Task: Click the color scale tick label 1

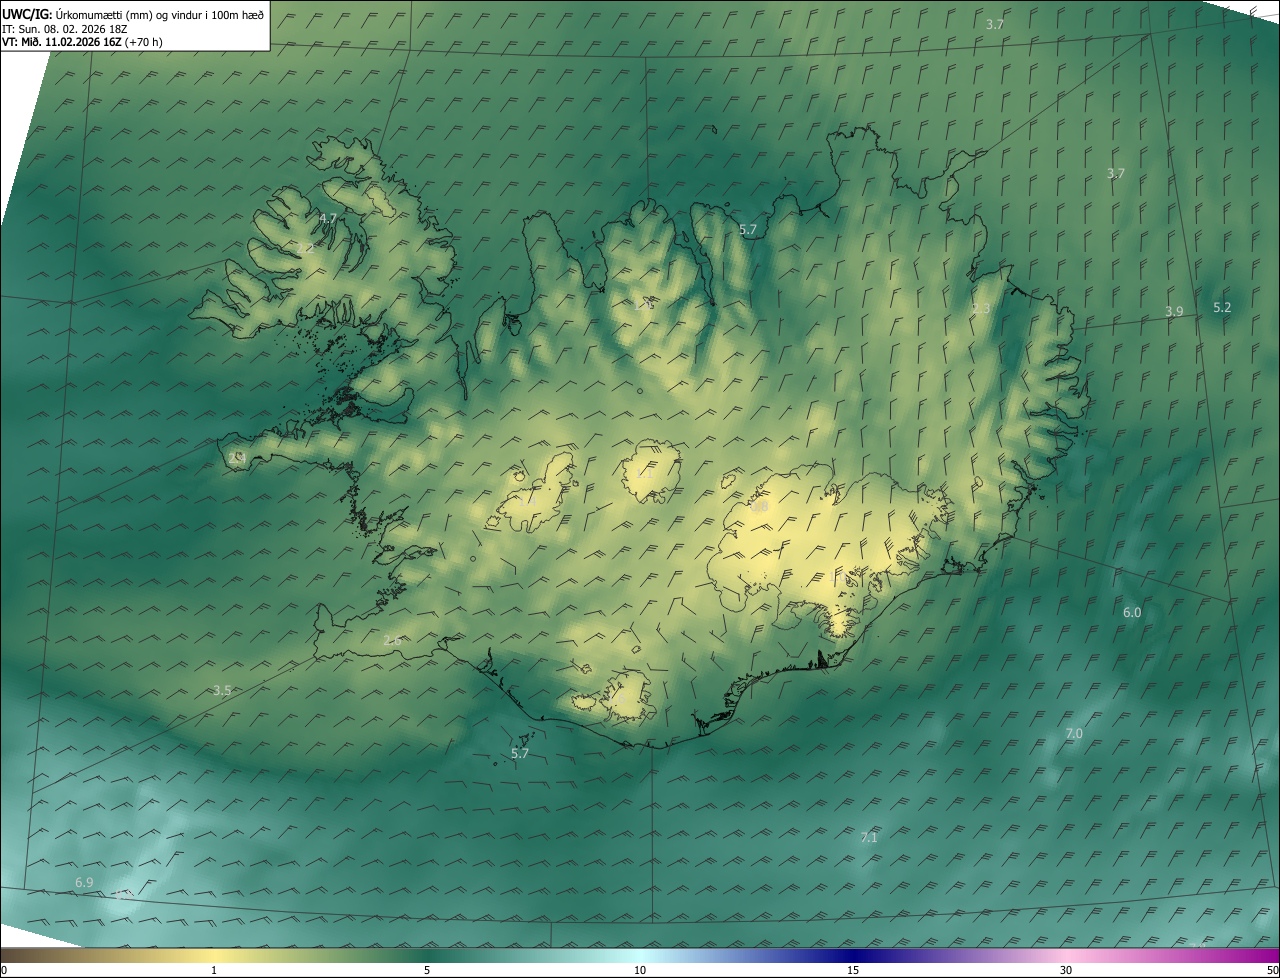Action: 214,970
